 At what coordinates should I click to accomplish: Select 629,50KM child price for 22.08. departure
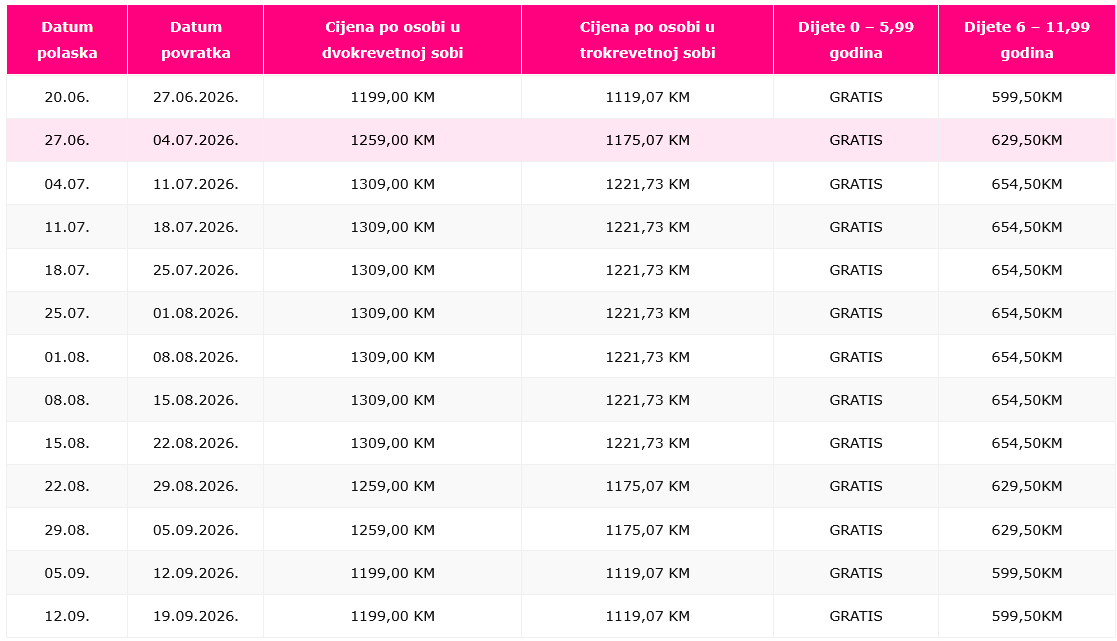1026,486
